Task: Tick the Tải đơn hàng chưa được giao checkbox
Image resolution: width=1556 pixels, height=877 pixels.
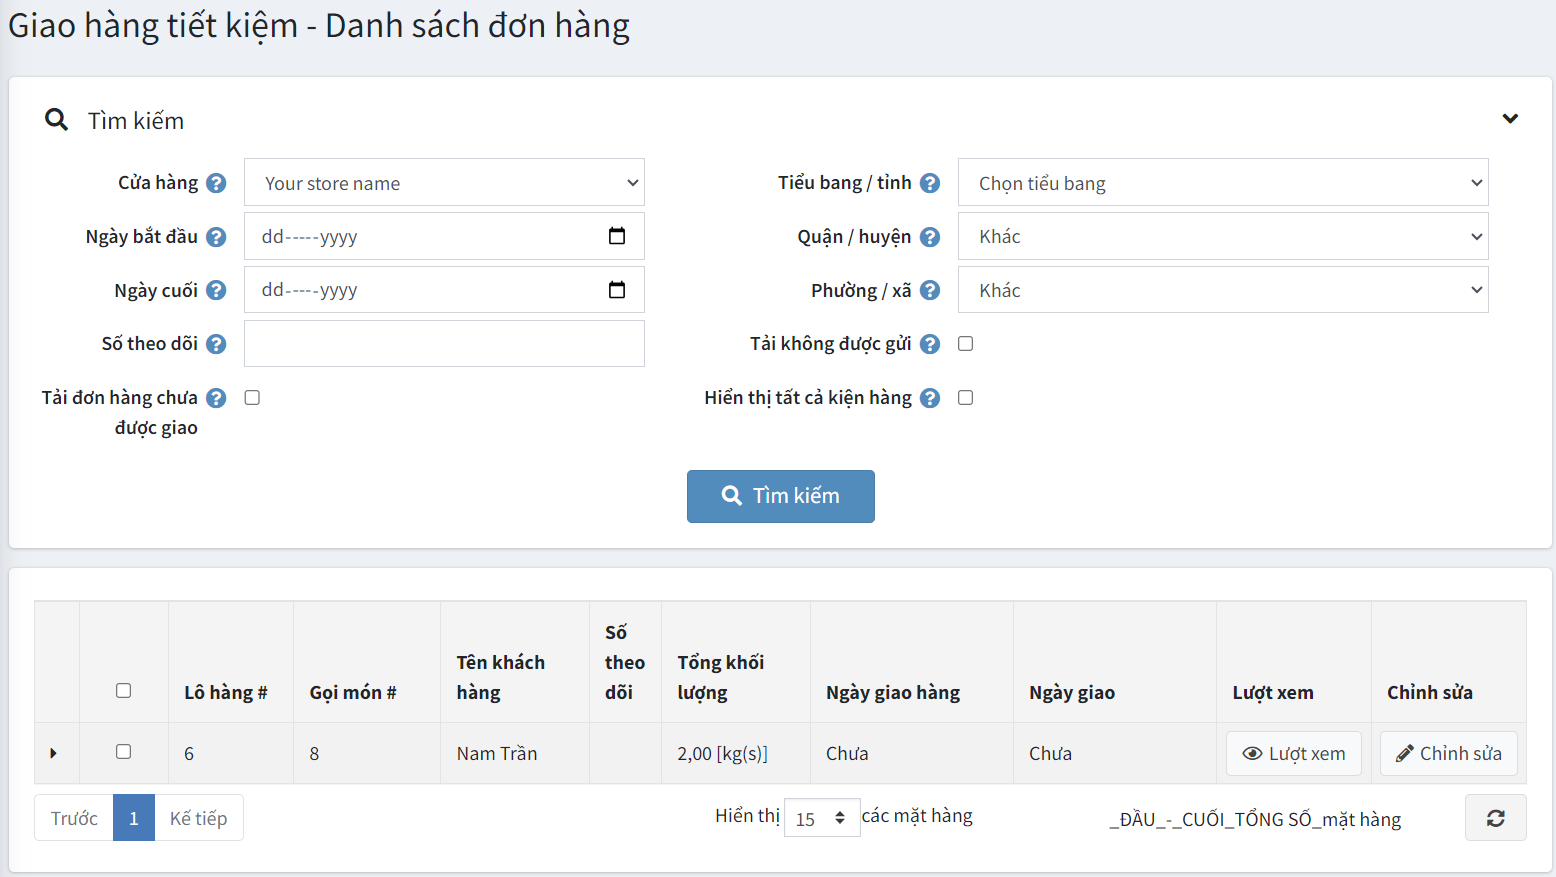Action: (252, 398)
